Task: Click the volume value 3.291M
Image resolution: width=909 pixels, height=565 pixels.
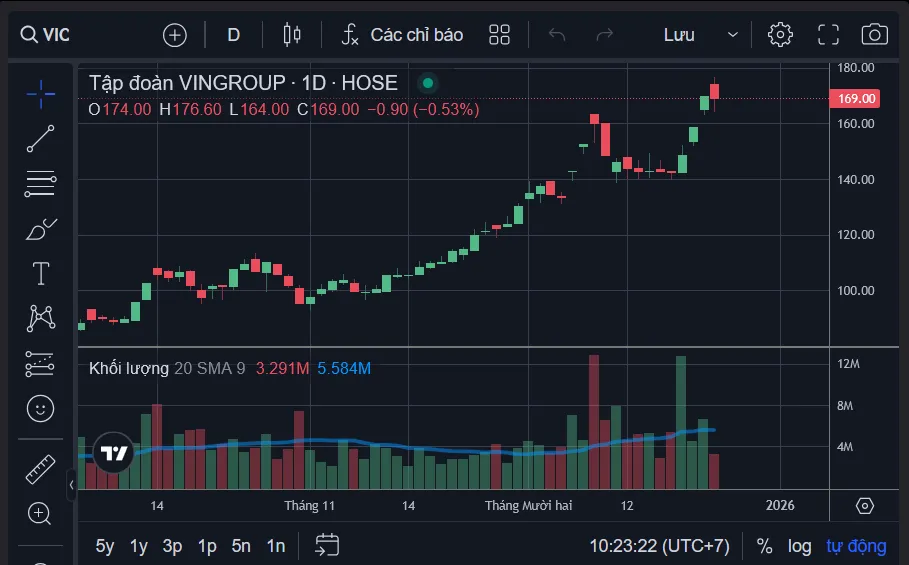Action: [x=282, y=369]
